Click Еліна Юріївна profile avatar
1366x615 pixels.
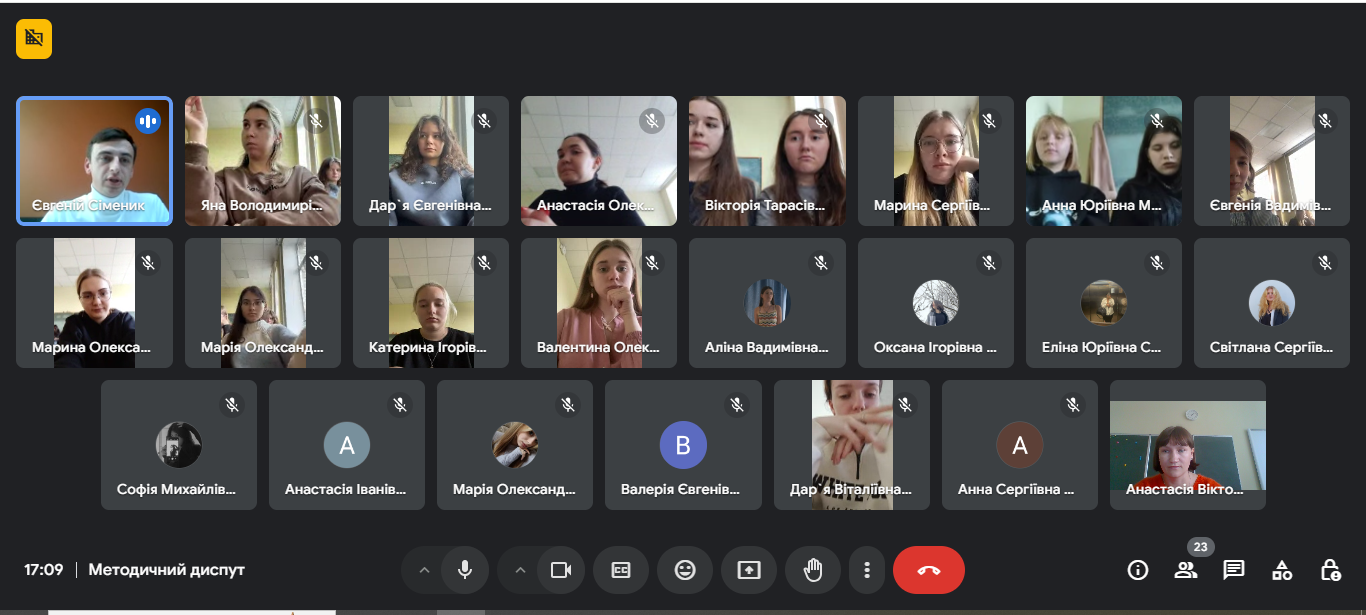(1104, 303)
